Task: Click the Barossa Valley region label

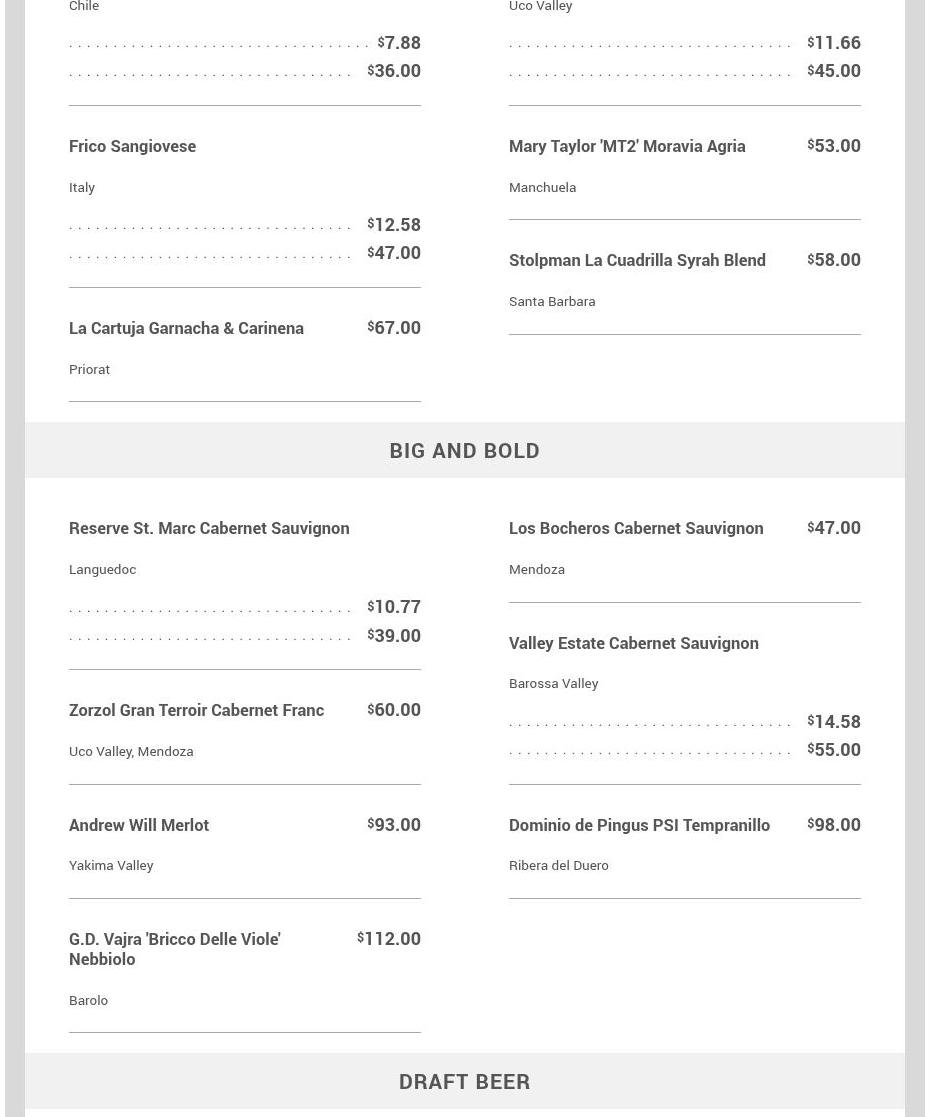Action: pyautogui.click(x=554, y=683)
